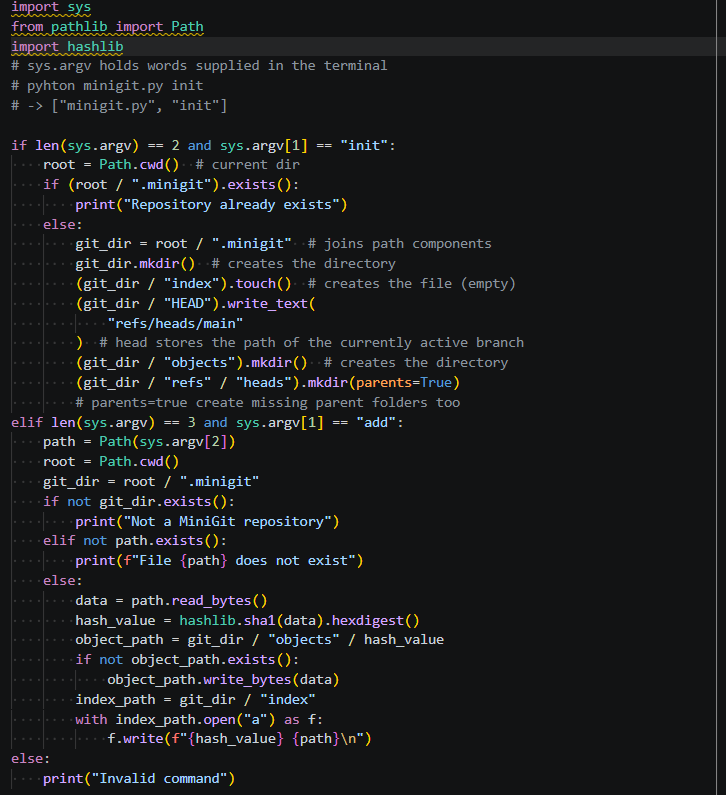Click the "Repository already exists" print line
Image resolution: width=726 pixels, height=795 pixels.
[211, 204]
